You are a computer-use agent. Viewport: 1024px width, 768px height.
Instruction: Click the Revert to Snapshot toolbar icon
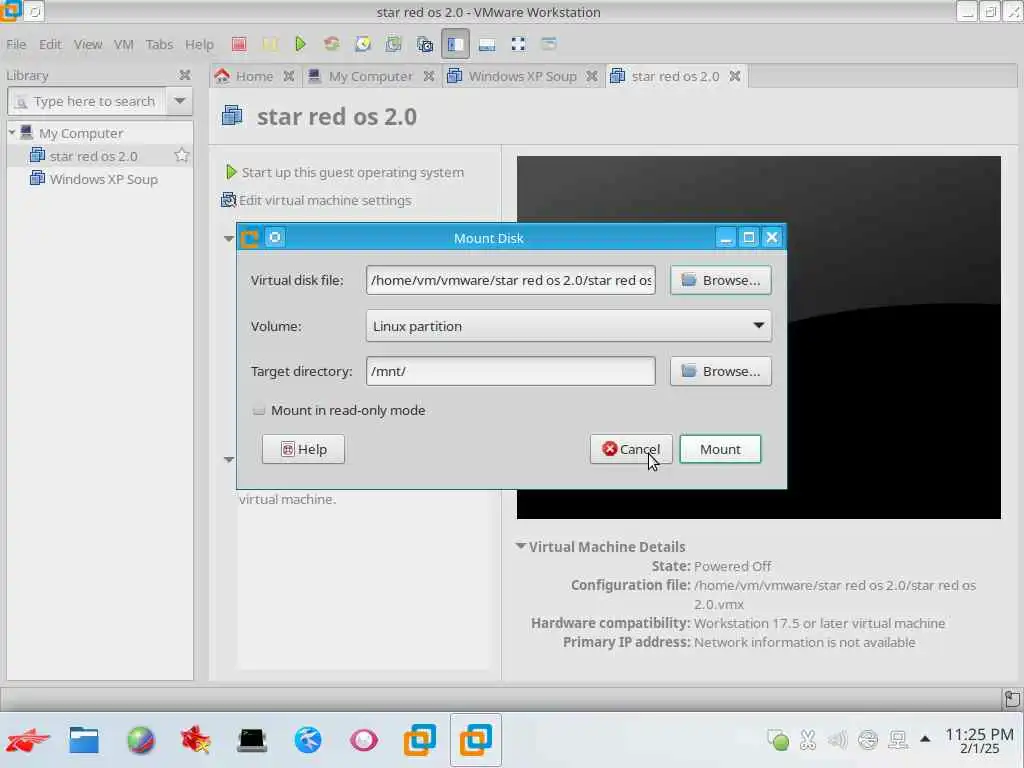click(393, 44)
